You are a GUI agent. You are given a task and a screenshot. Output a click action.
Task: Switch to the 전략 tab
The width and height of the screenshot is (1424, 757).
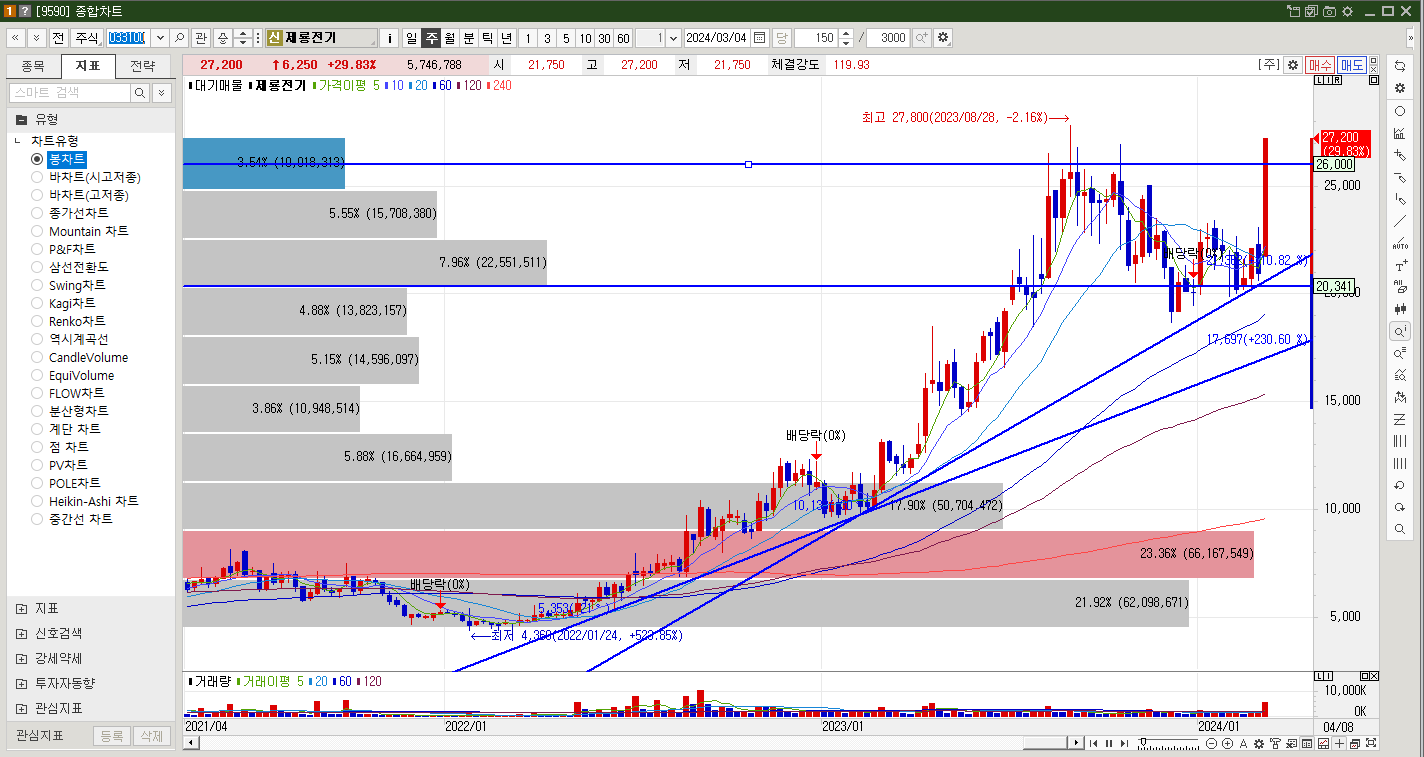(143, 67)
